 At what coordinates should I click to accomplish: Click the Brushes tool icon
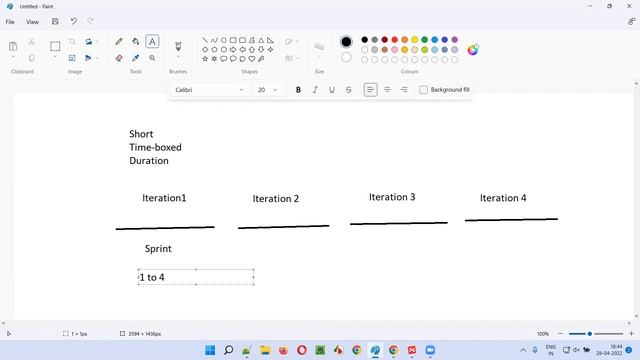(178, 46)
